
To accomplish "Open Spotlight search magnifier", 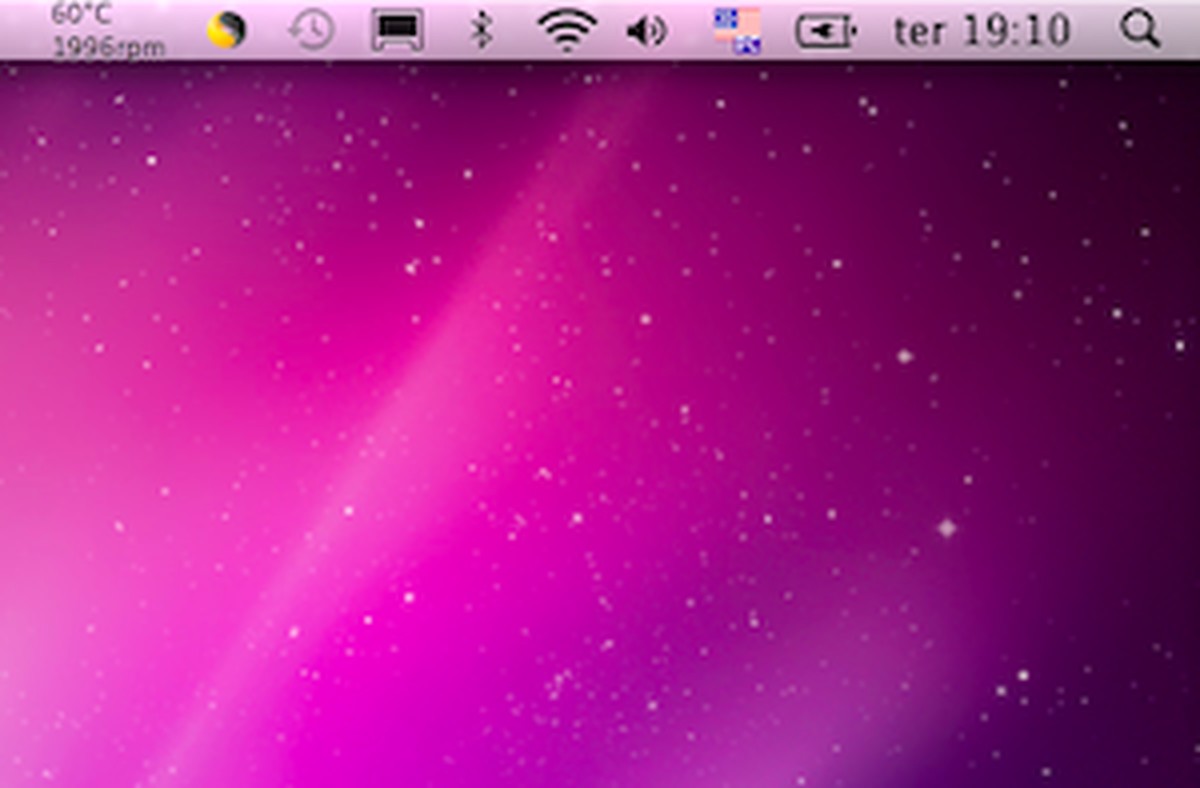I will pos(1140,31).
